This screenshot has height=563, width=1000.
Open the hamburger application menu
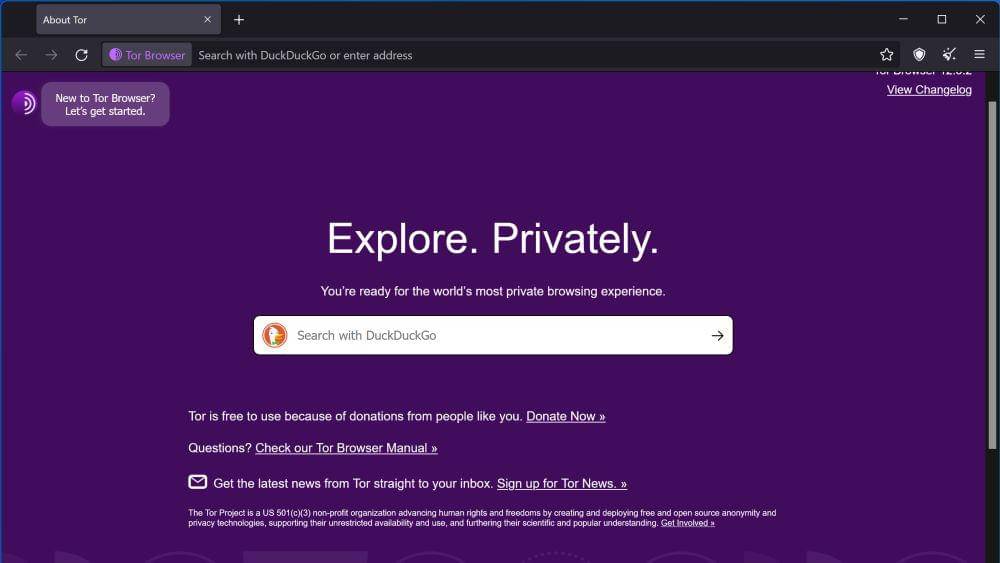pos(979,55)
